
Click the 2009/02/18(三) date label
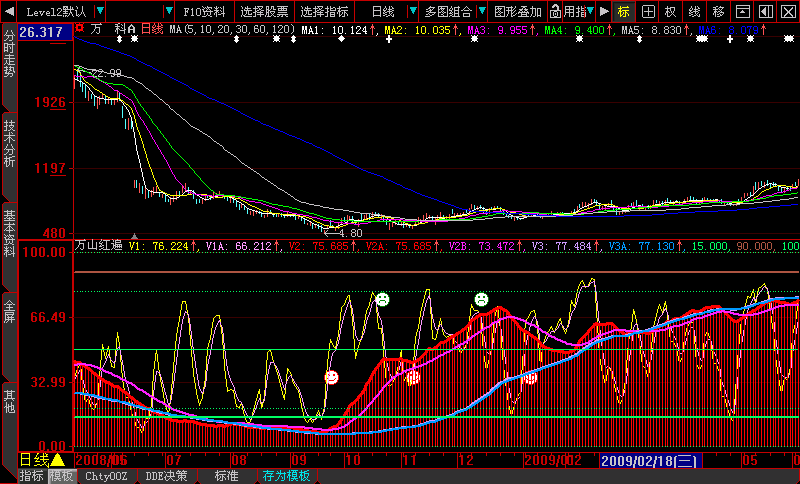pyautogui.click(x=651, y=461)
